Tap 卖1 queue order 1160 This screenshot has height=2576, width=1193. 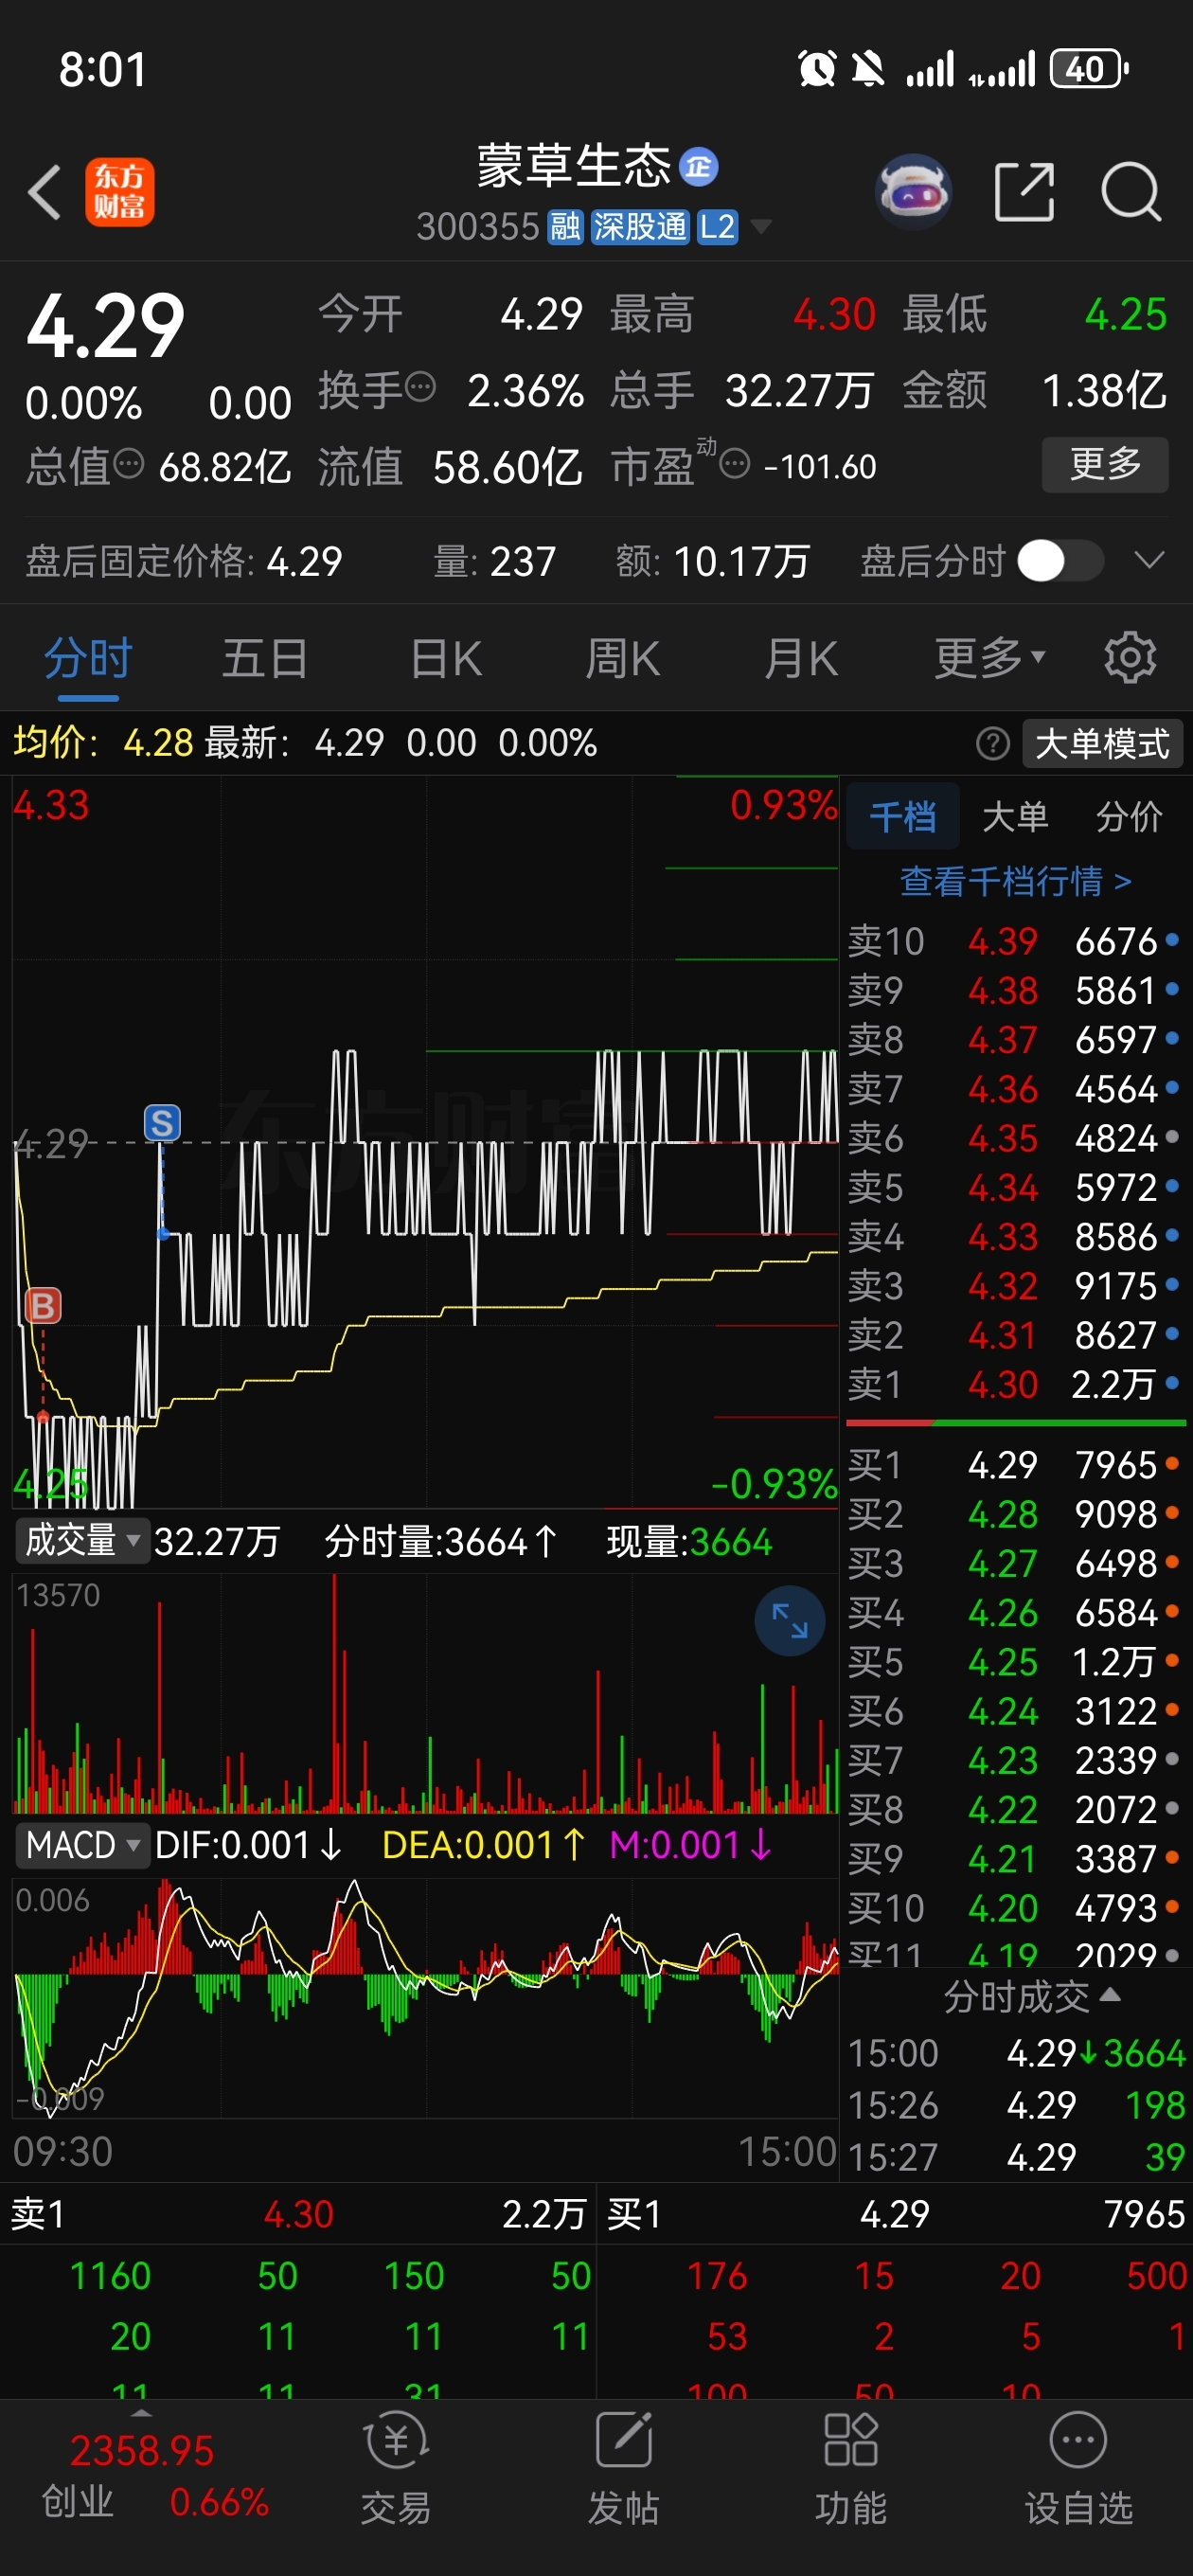110,2276
